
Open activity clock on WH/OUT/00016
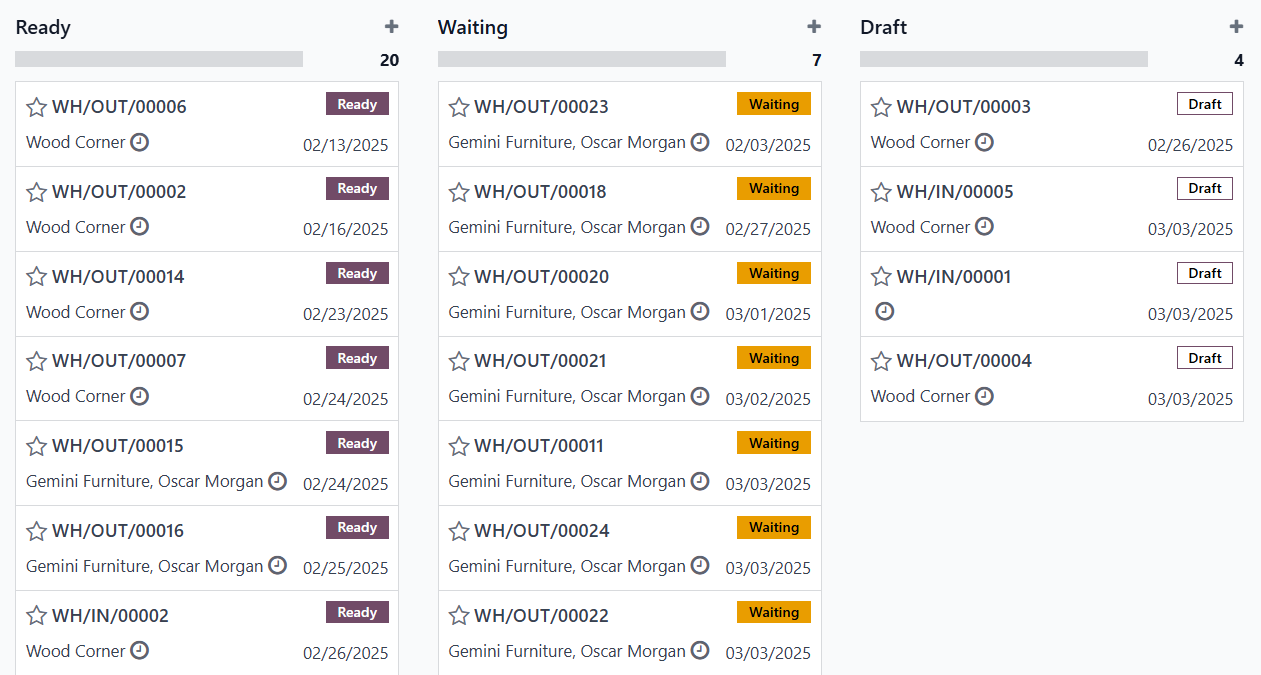278,566
